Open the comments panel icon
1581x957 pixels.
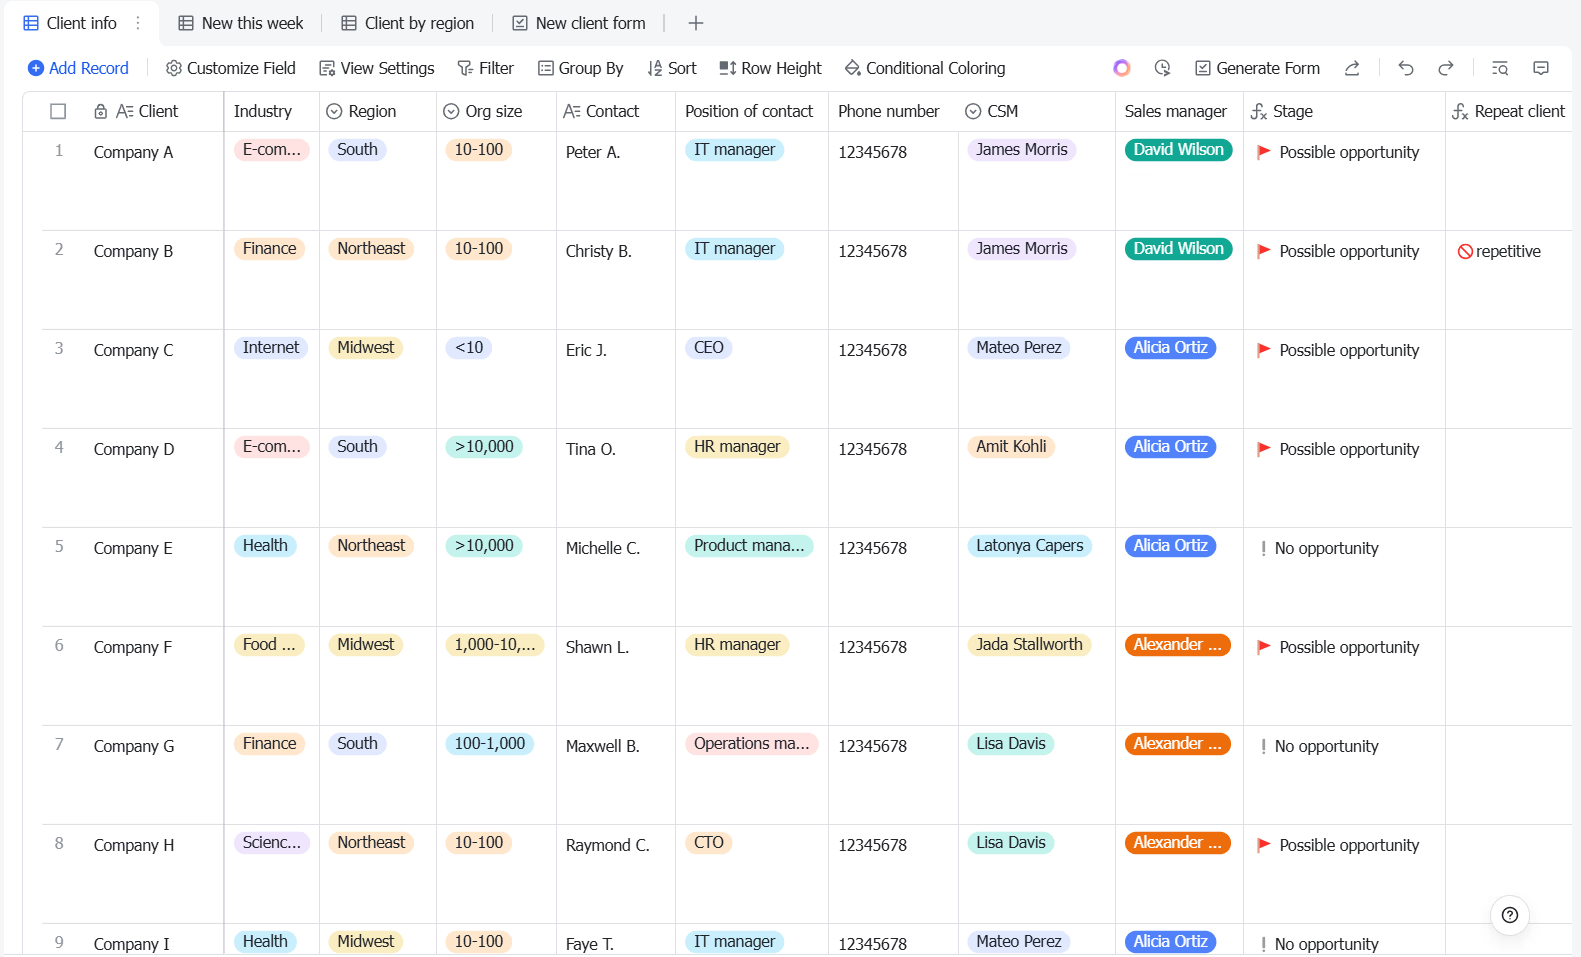point(1541,68)
